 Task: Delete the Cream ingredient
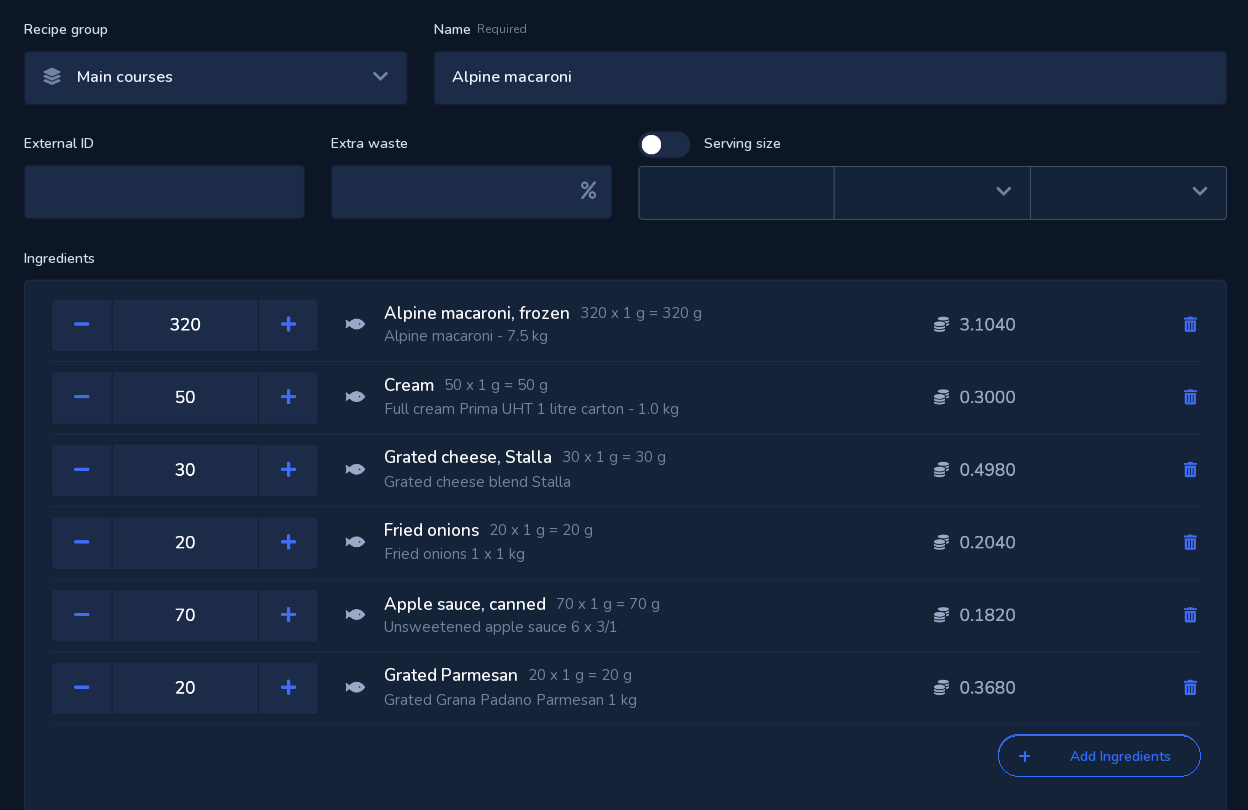[x=1190, y=397]
